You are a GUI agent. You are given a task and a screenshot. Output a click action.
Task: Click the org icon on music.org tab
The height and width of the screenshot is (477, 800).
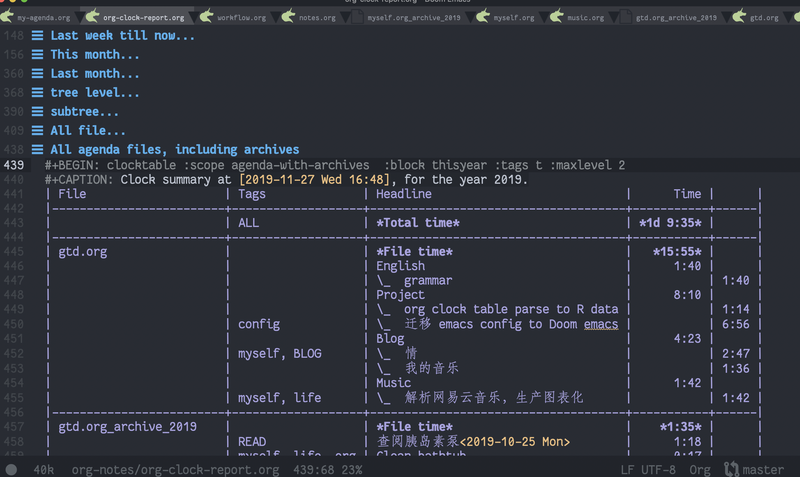557,16
